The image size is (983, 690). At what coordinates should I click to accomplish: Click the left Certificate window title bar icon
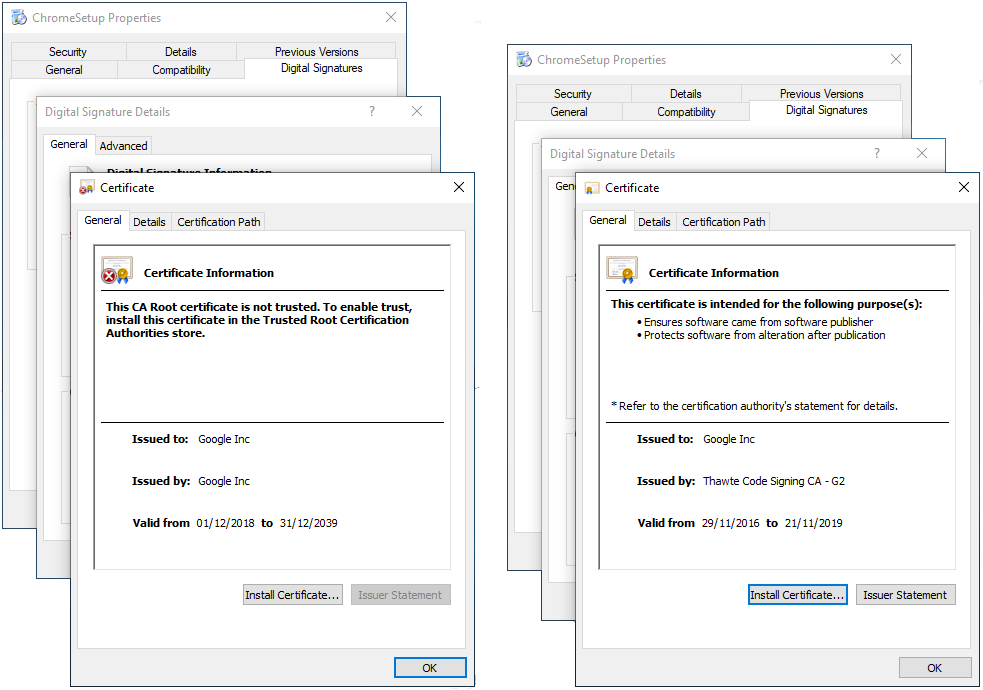point(87,188)
